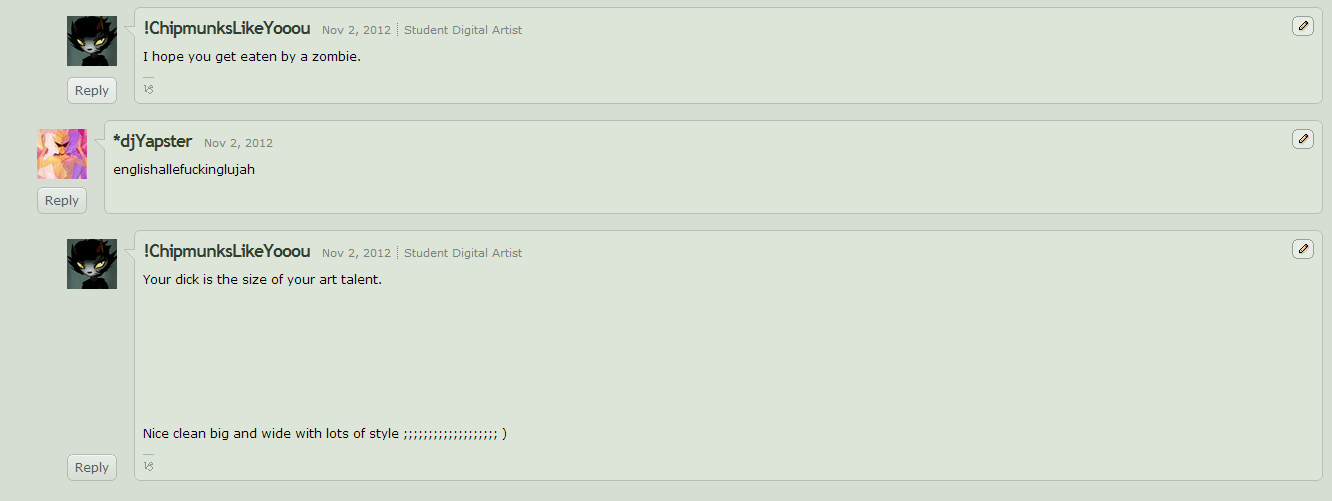
Task: Click the Nov 2, 2012 timestamp on the art talent comment
Action: click(356, 253)
